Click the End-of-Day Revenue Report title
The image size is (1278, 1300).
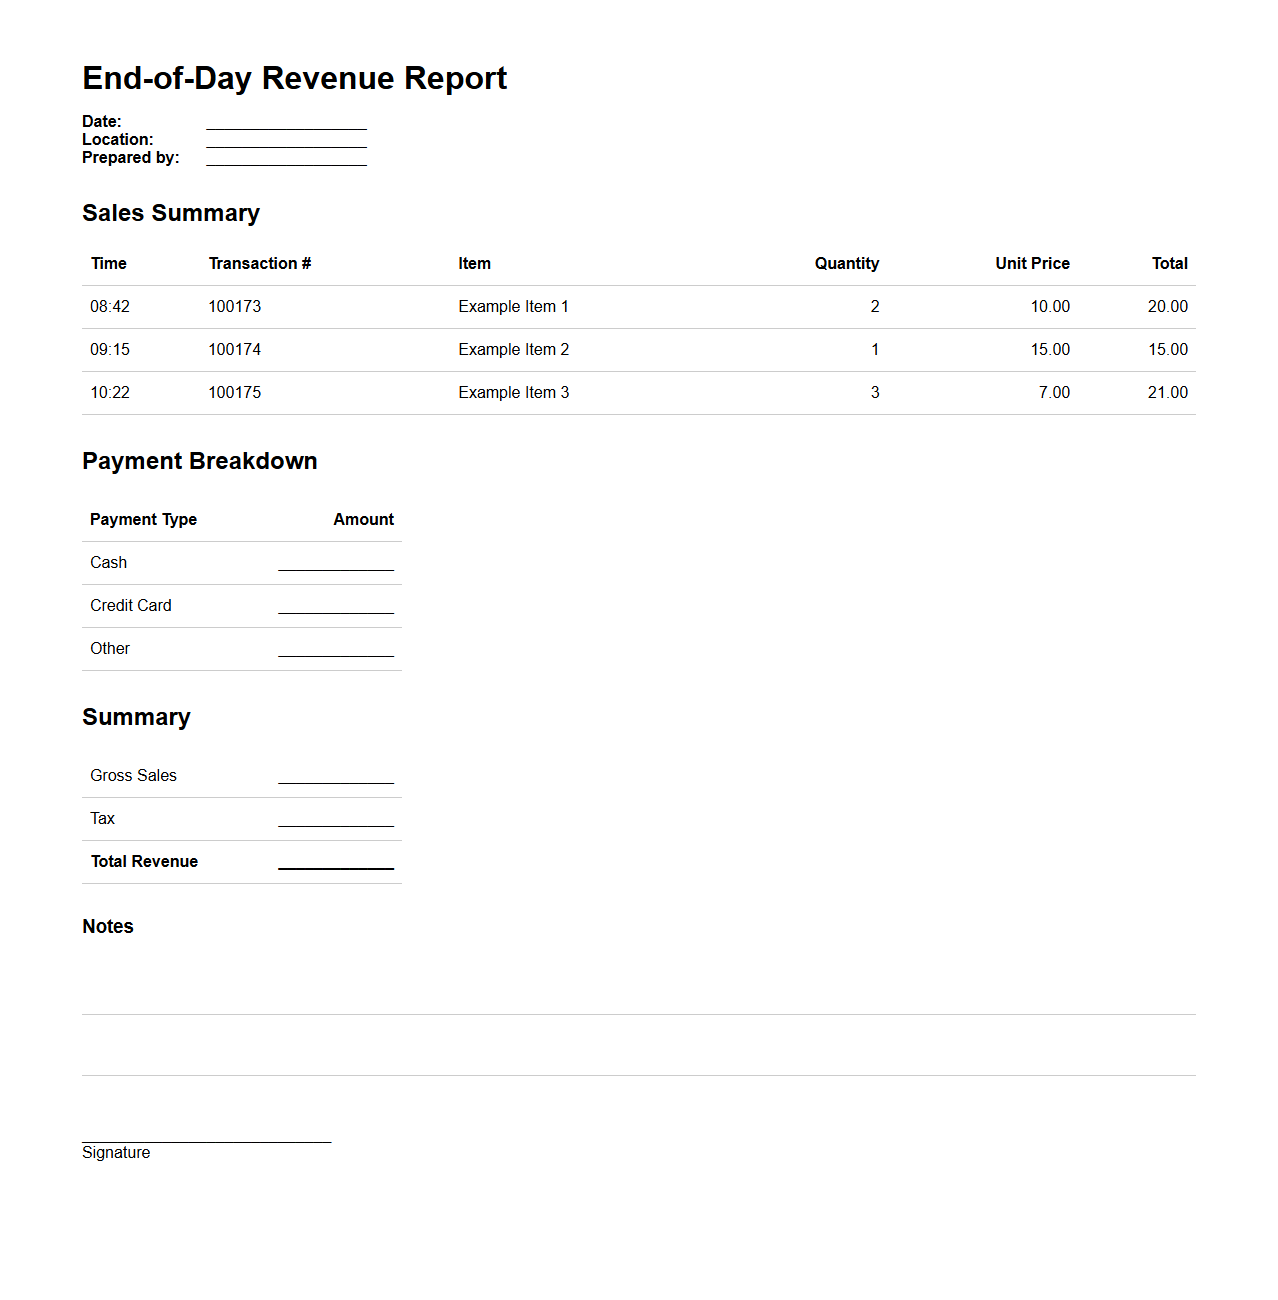(x=295, y=78)
